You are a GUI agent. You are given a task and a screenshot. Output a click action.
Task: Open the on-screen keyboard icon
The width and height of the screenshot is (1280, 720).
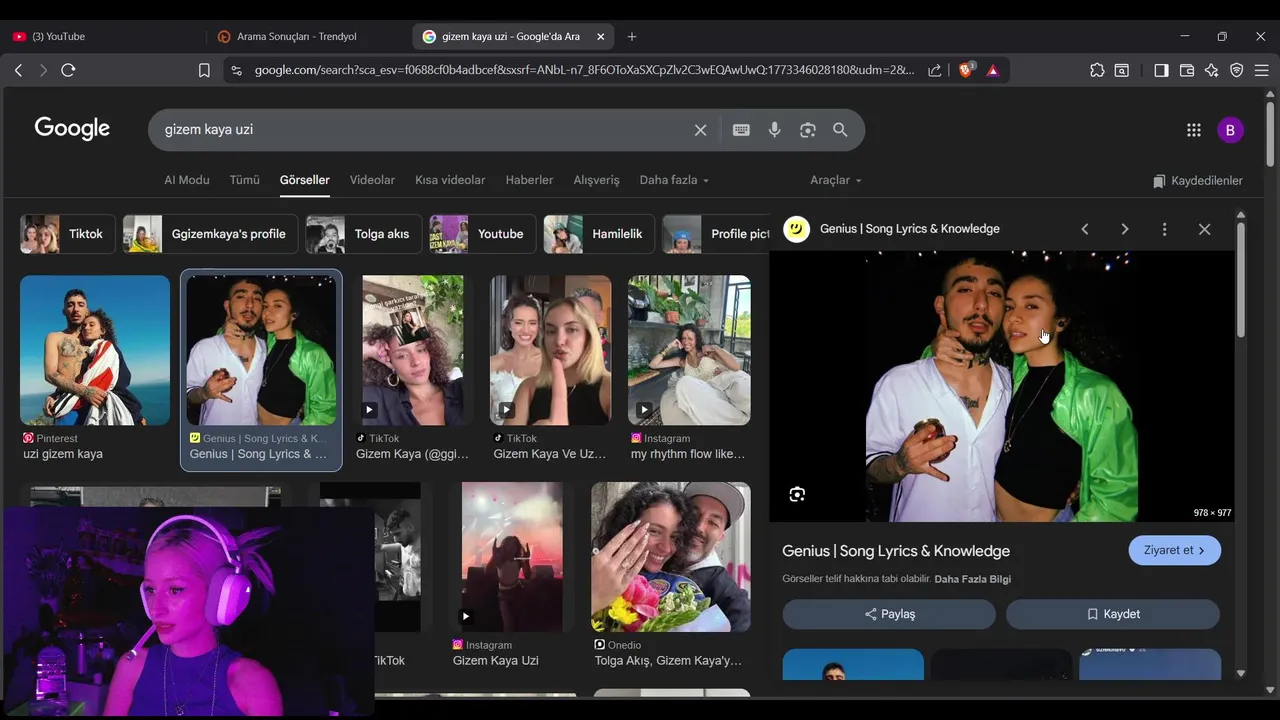coord(741,130)
